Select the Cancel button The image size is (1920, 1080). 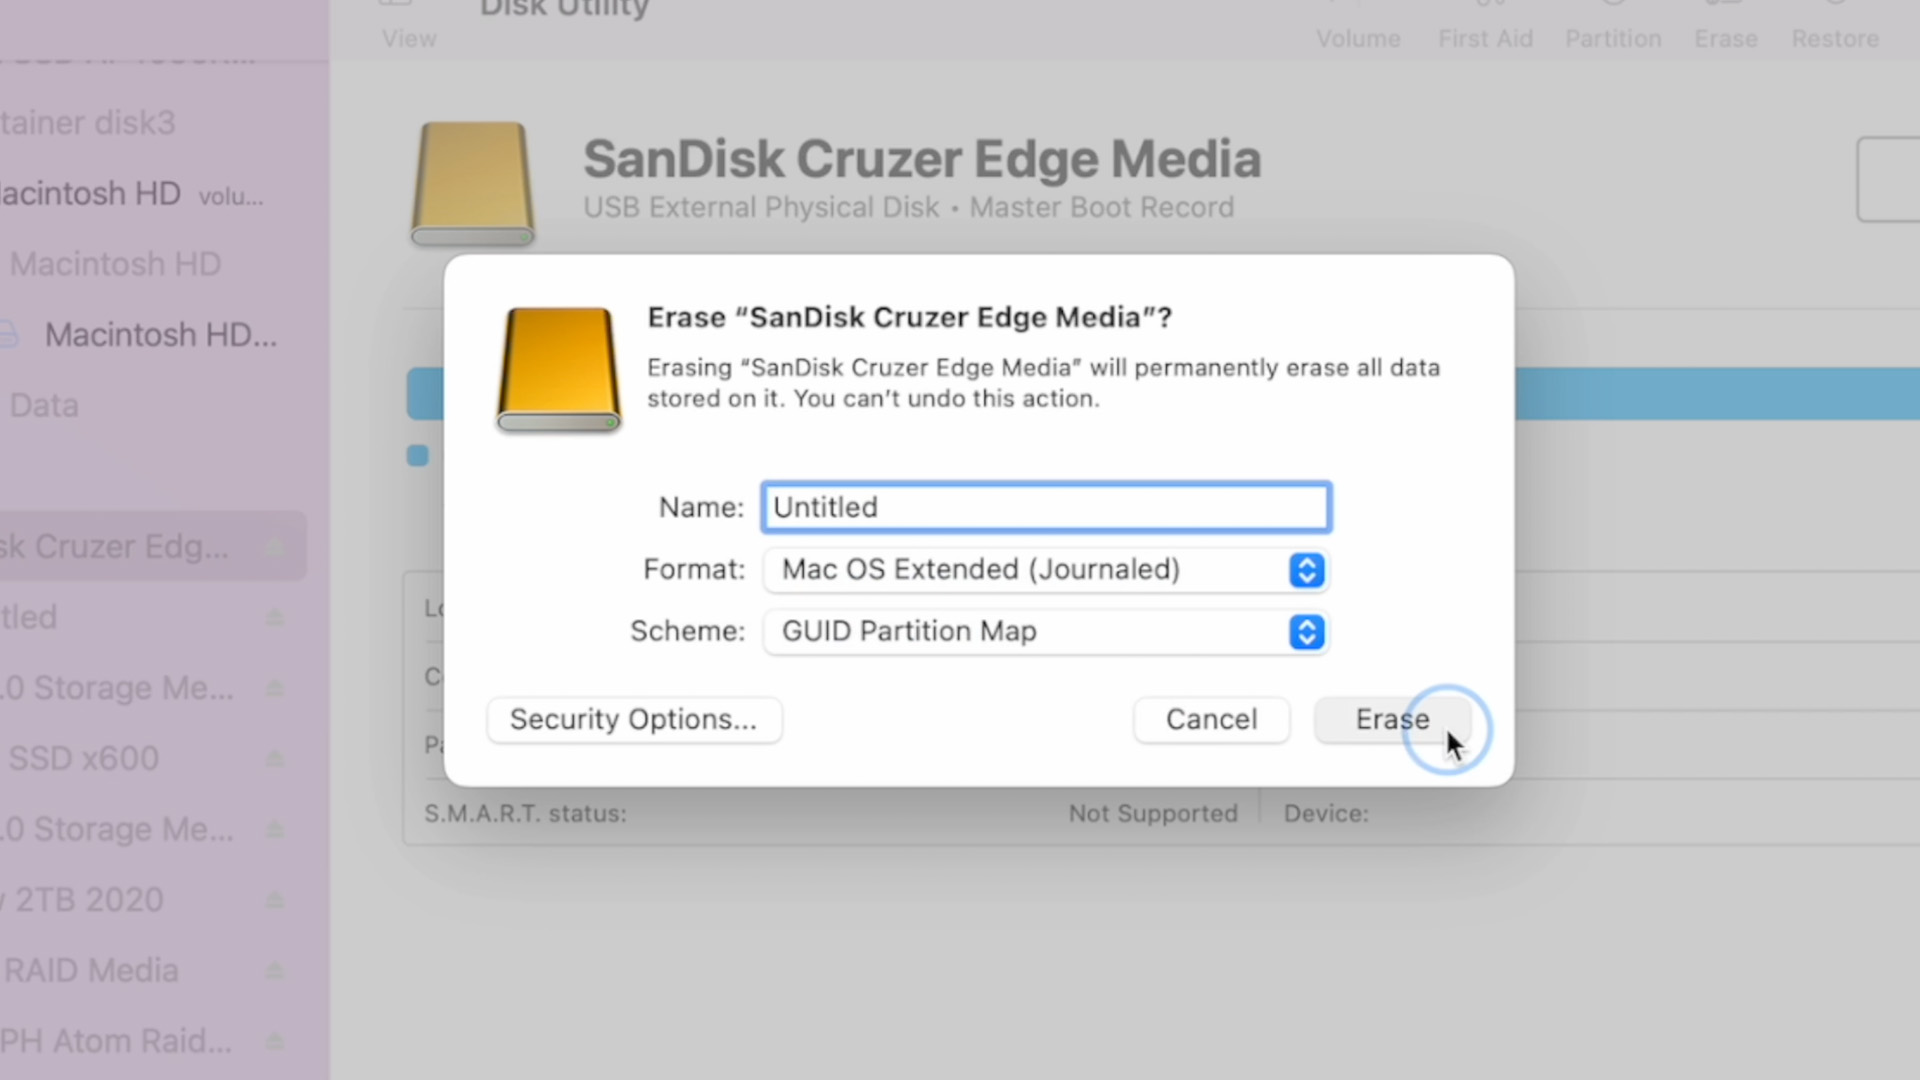tap(1211, 719)
